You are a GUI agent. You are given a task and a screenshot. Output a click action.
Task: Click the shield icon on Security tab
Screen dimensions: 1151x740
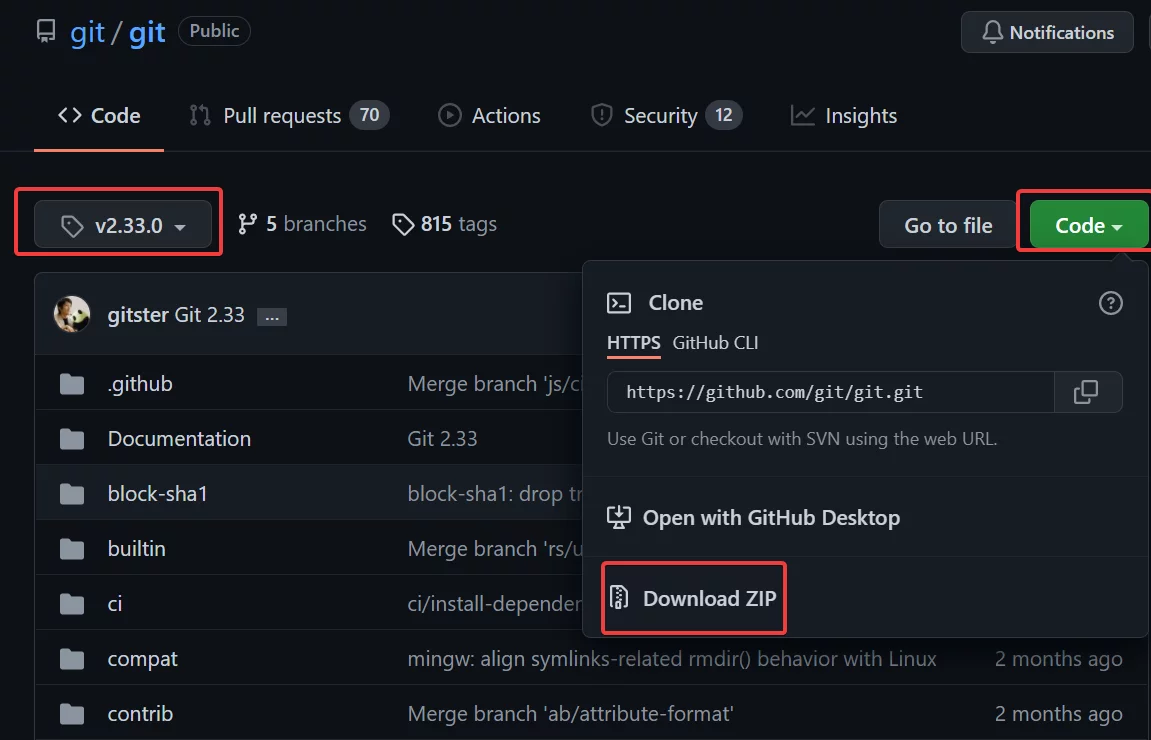click(x=602, y=115)
